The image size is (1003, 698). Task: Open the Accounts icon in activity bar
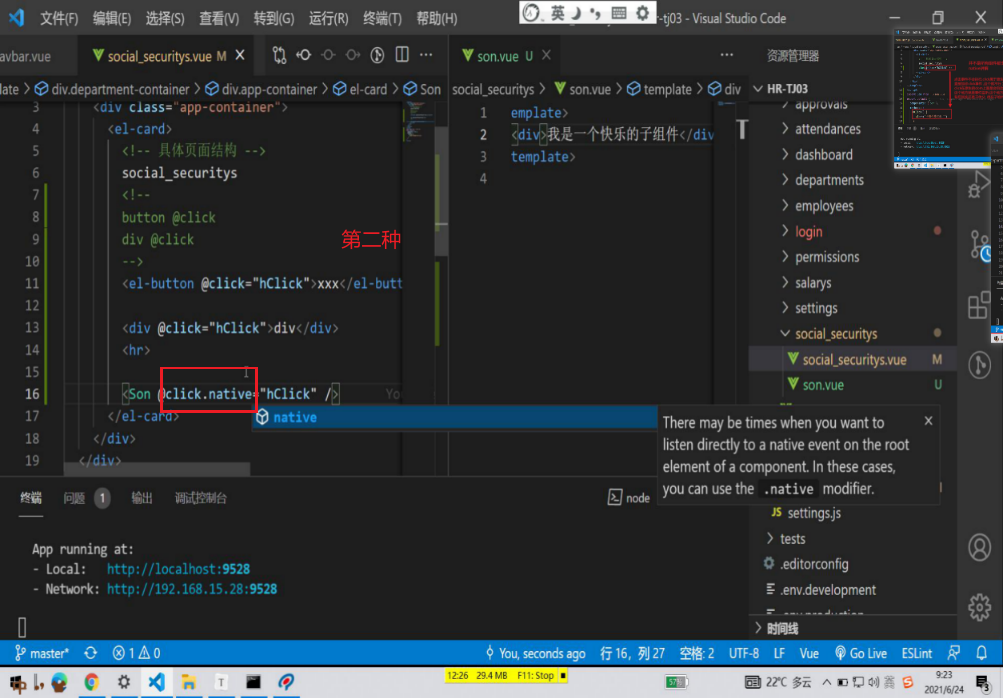click(979, 548)
